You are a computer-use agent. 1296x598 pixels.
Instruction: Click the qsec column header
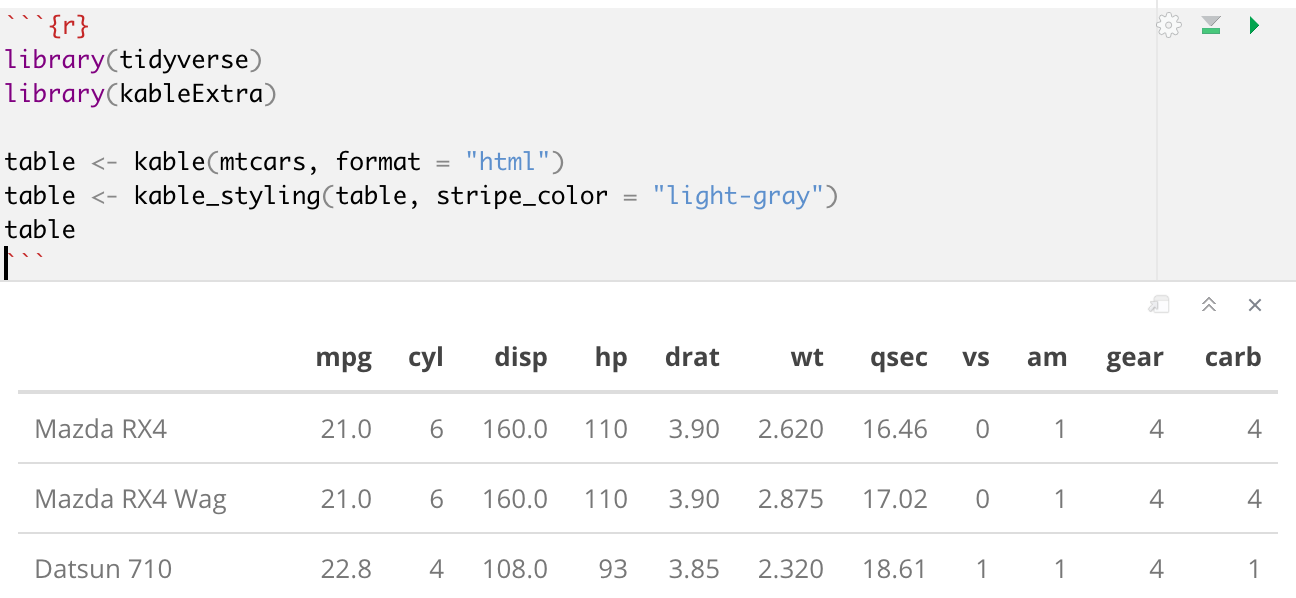coord(897,357)
